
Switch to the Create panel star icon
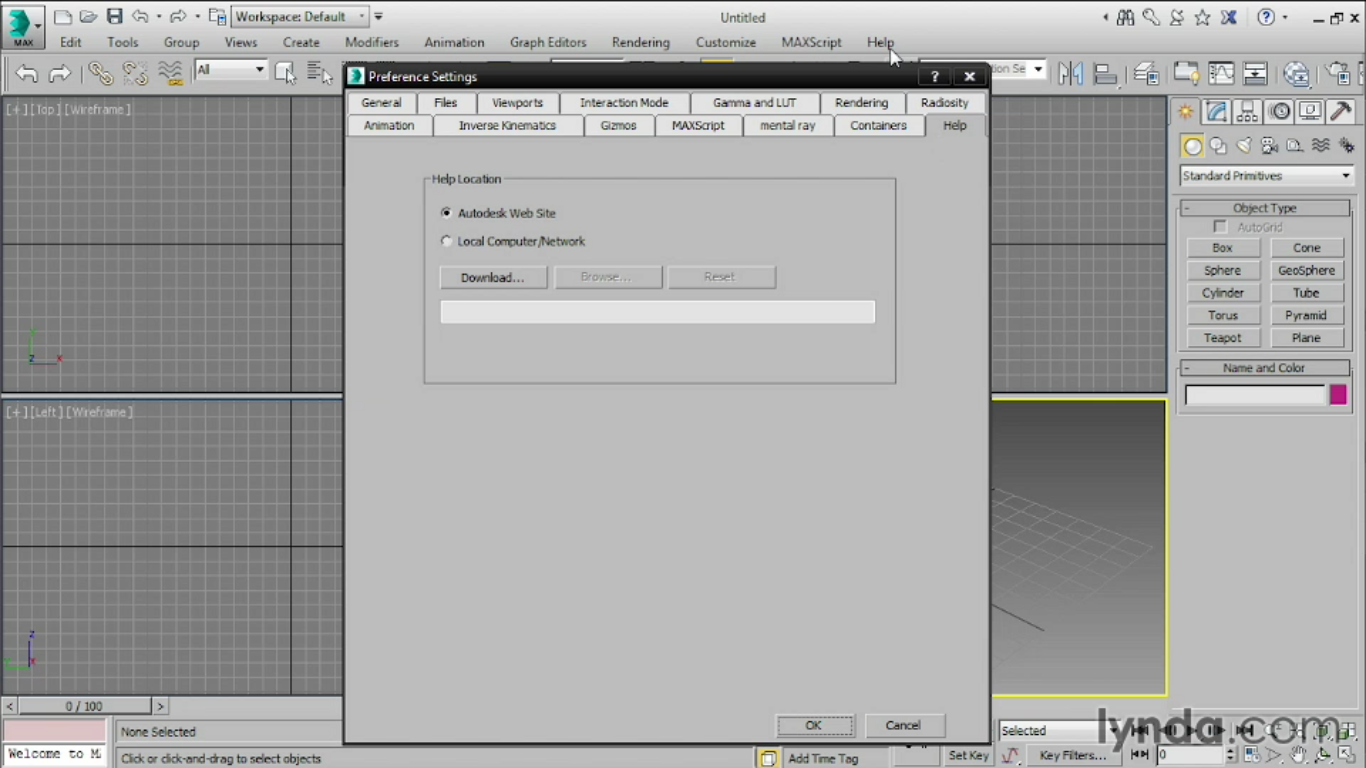coord(1185,112)
